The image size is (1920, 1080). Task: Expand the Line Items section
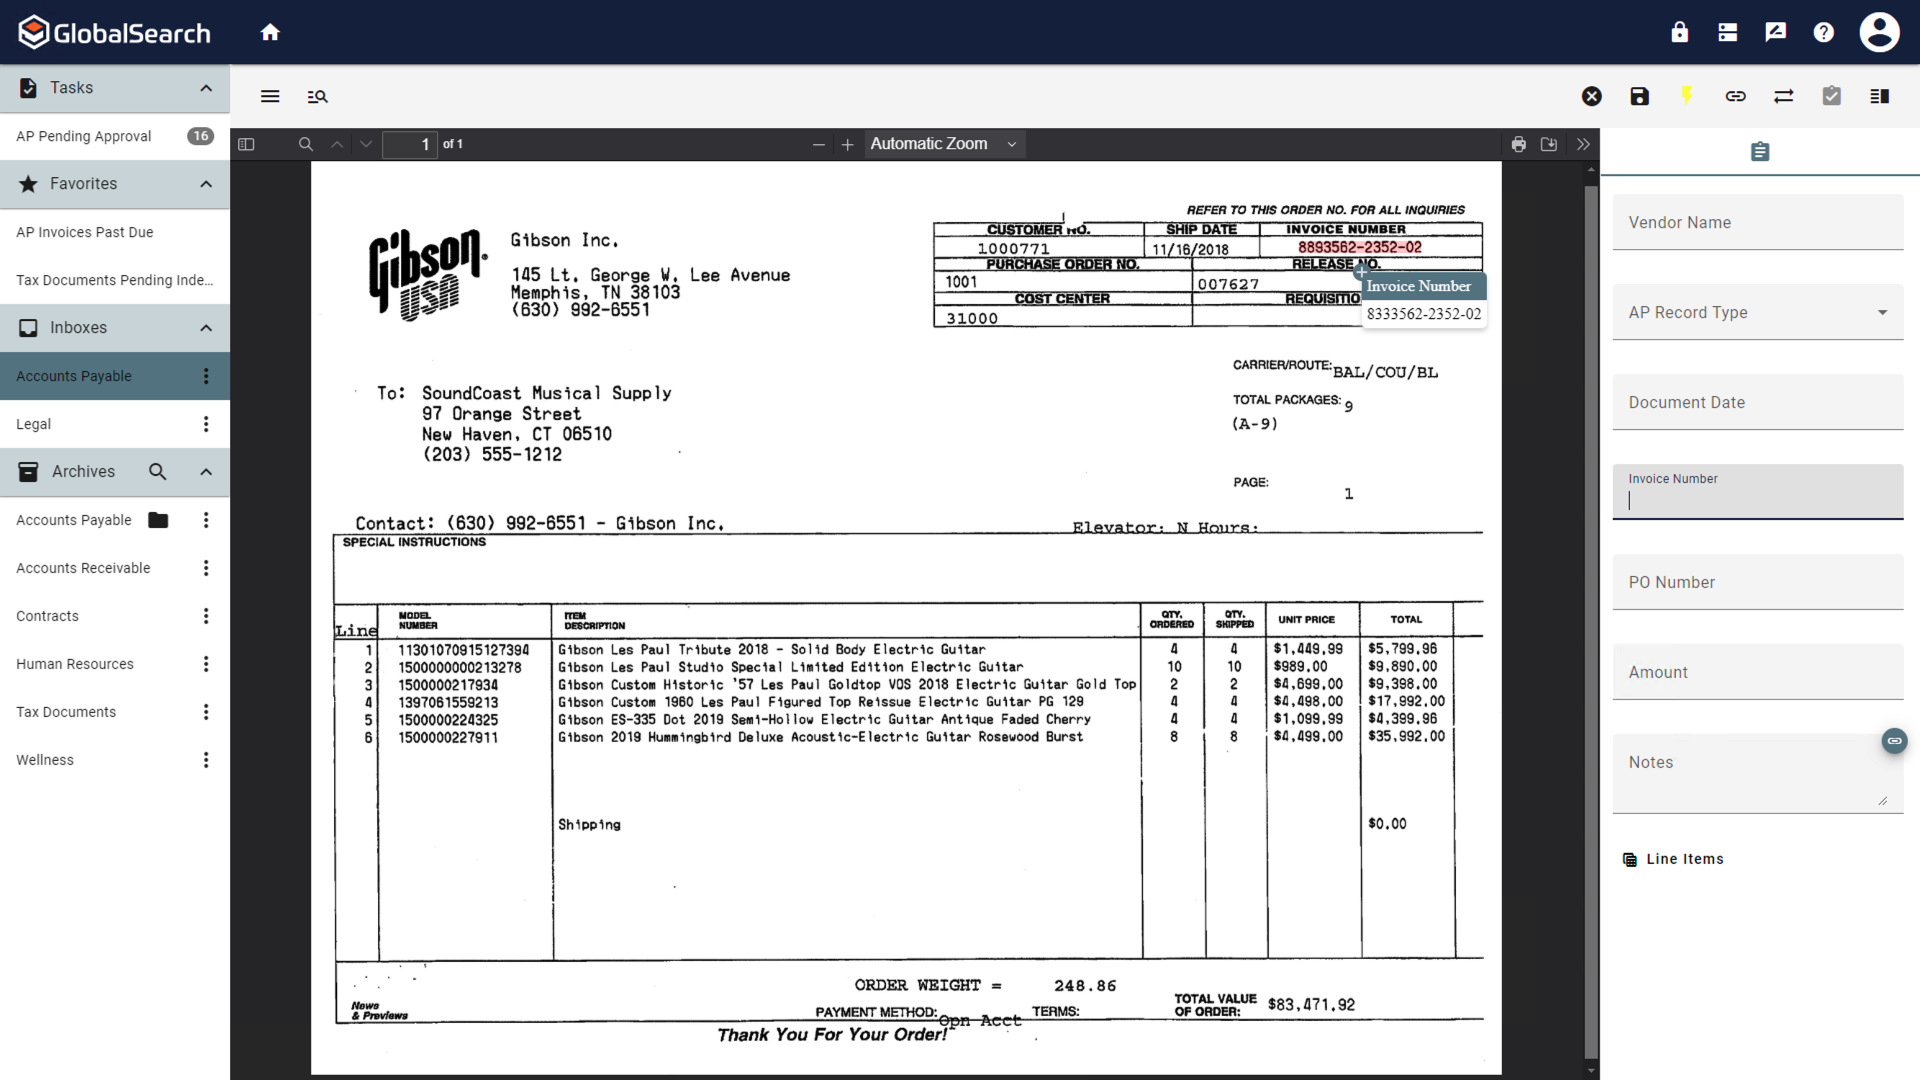(1685, 858)
